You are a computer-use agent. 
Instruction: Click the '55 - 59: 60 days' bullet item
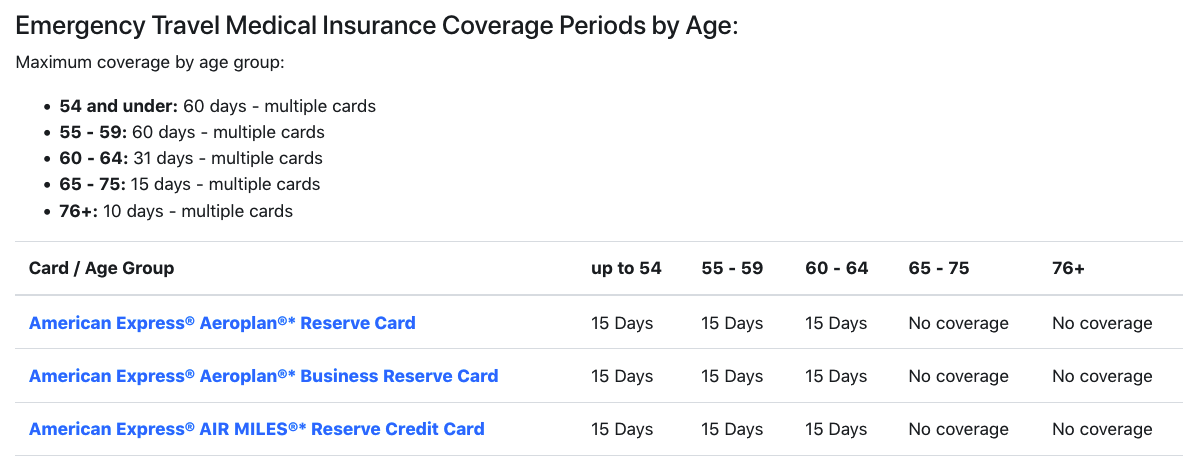coord(192,132)
